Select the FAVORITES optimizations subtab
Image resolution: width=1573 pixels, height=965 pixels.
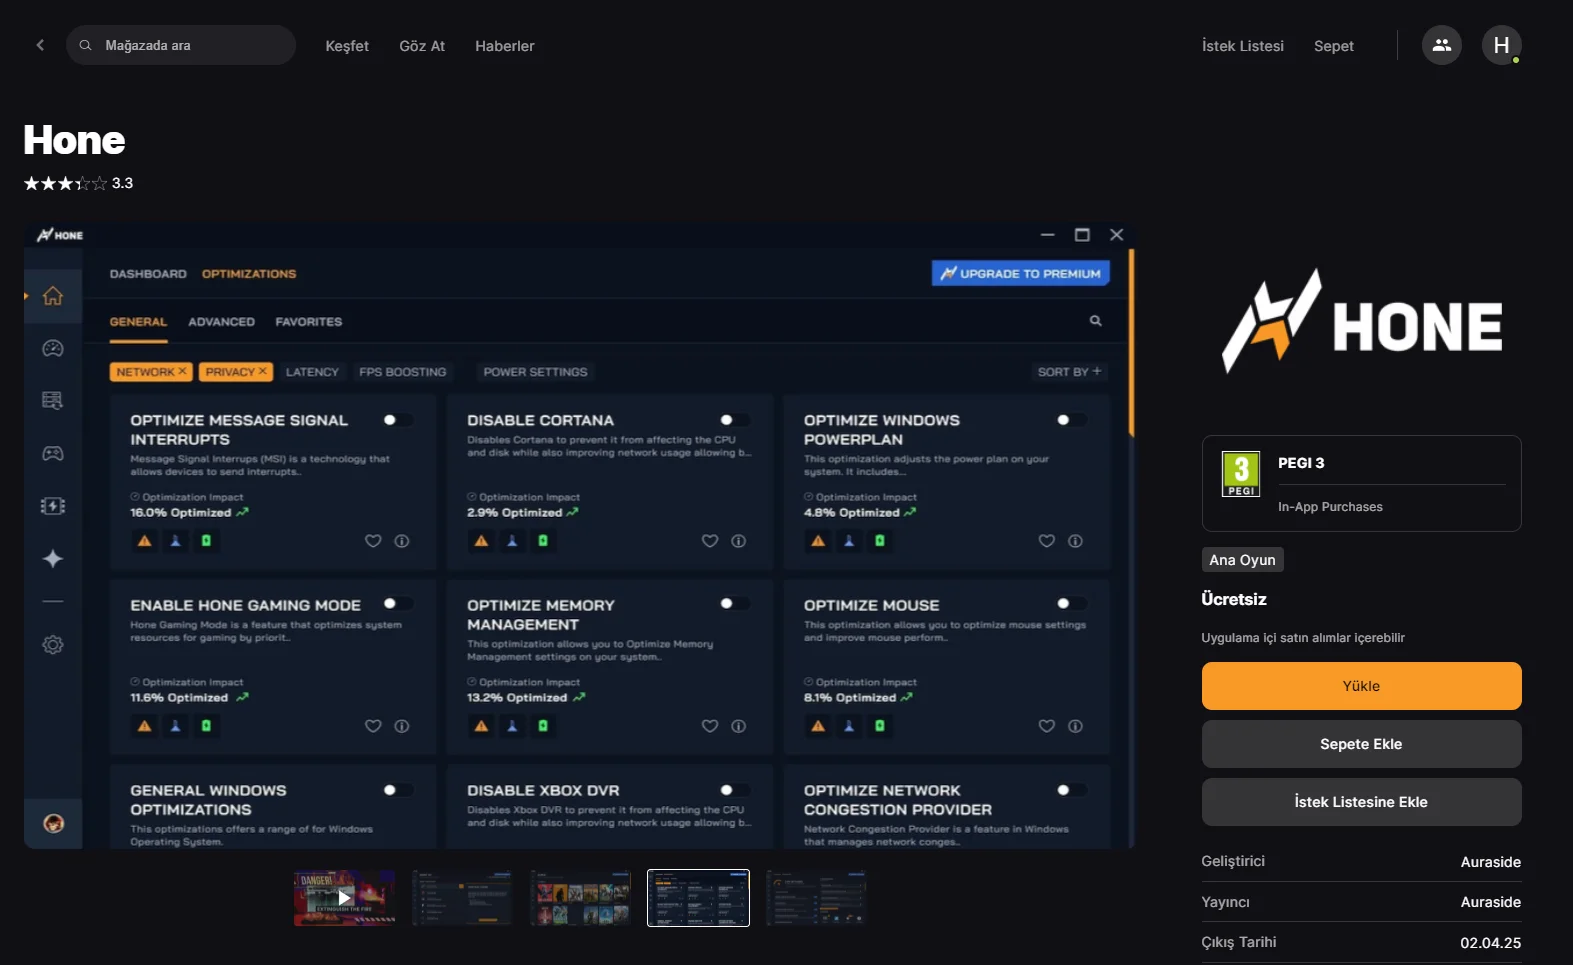(309, 322)
